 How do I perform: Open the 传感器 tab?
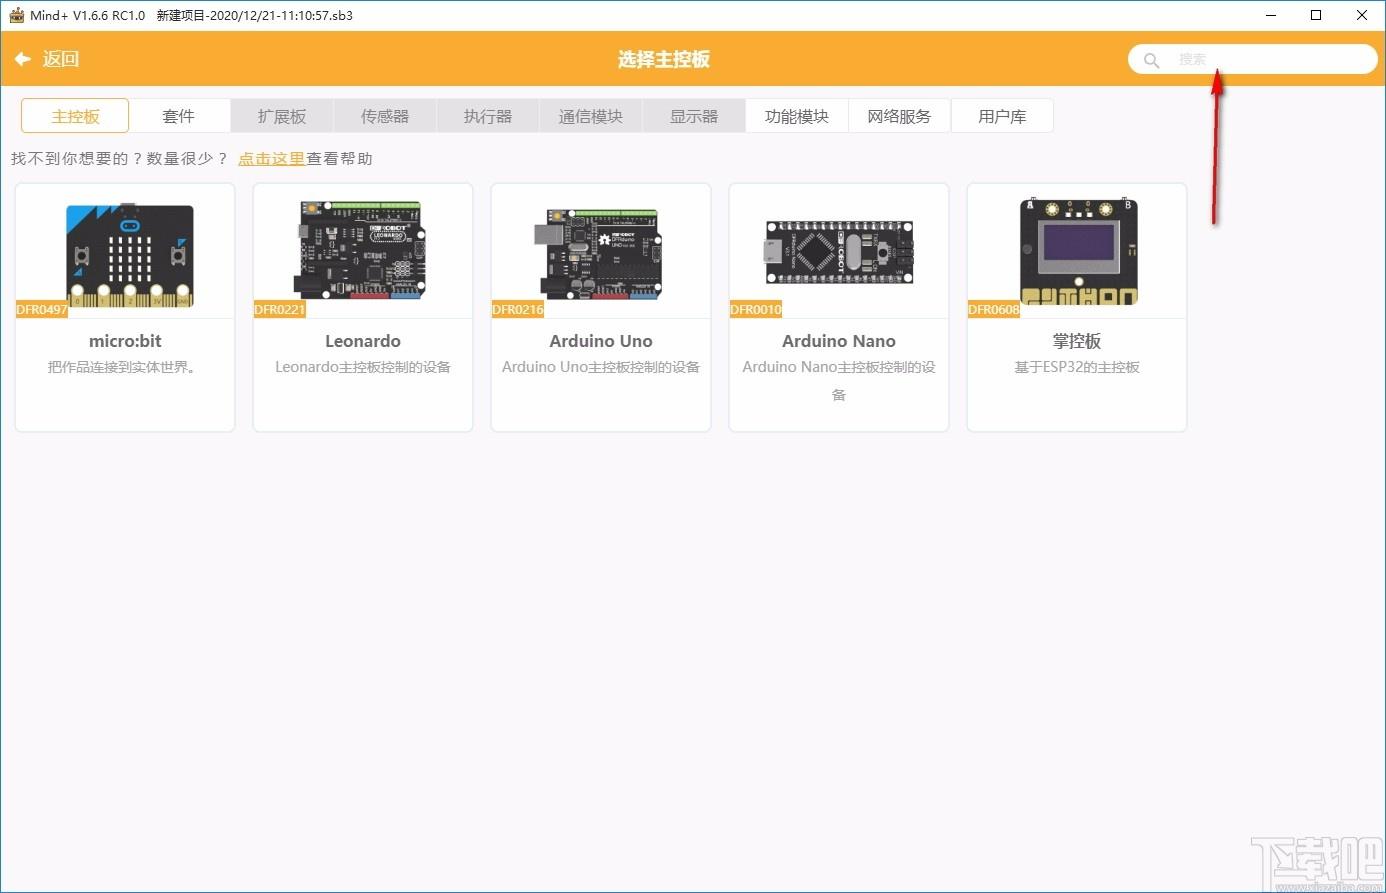tap(385, 116)
